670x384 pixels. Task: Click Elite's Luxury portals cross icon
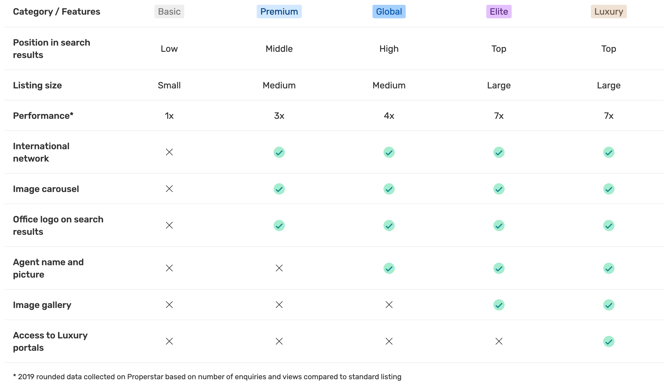click(x=499, y=341)
